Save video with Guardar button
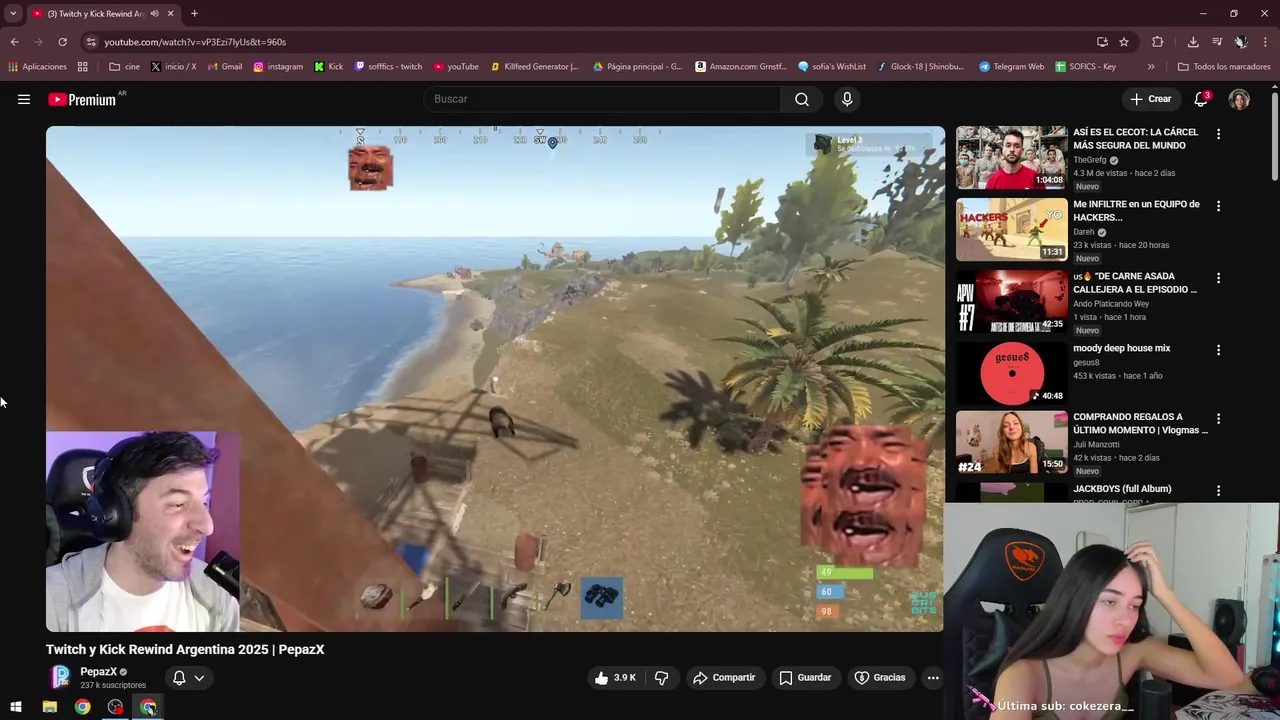 pyautogui.click(x=805, y=678)
